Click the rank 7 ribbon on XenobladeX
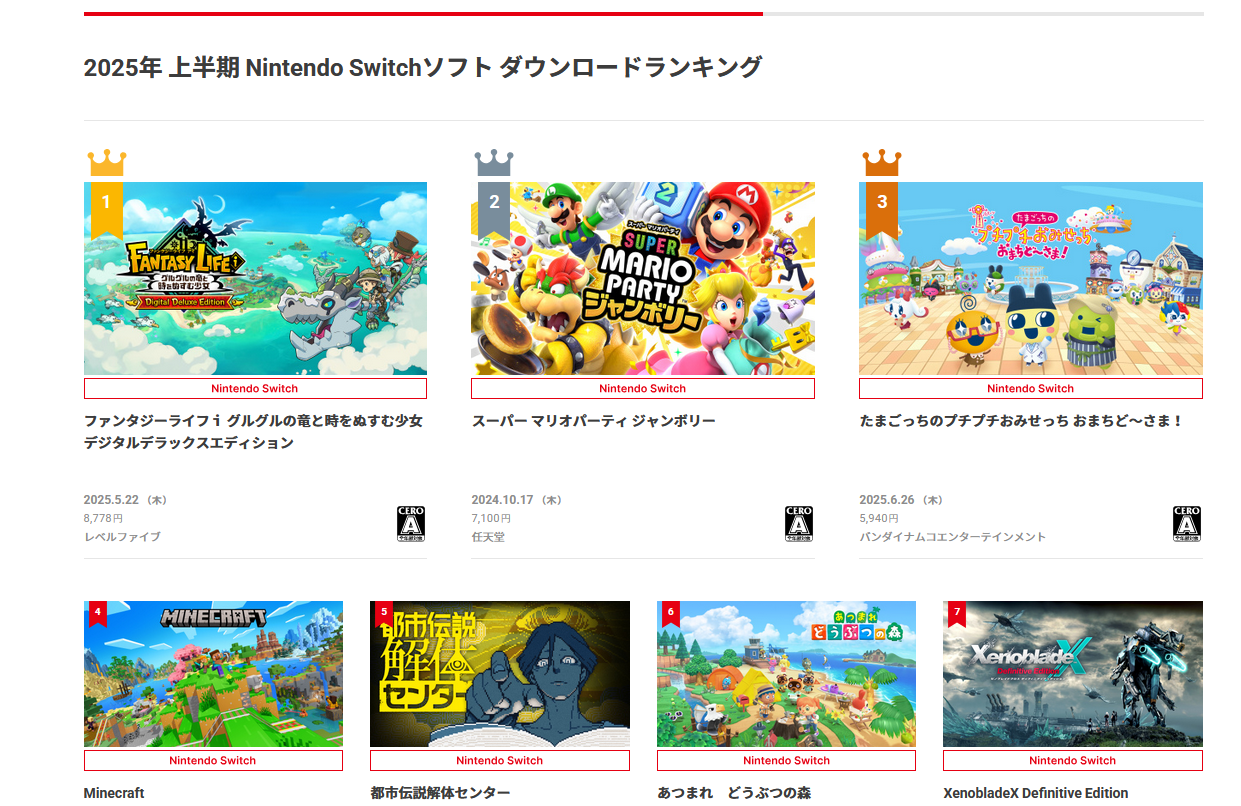 [x=957, y=614]
